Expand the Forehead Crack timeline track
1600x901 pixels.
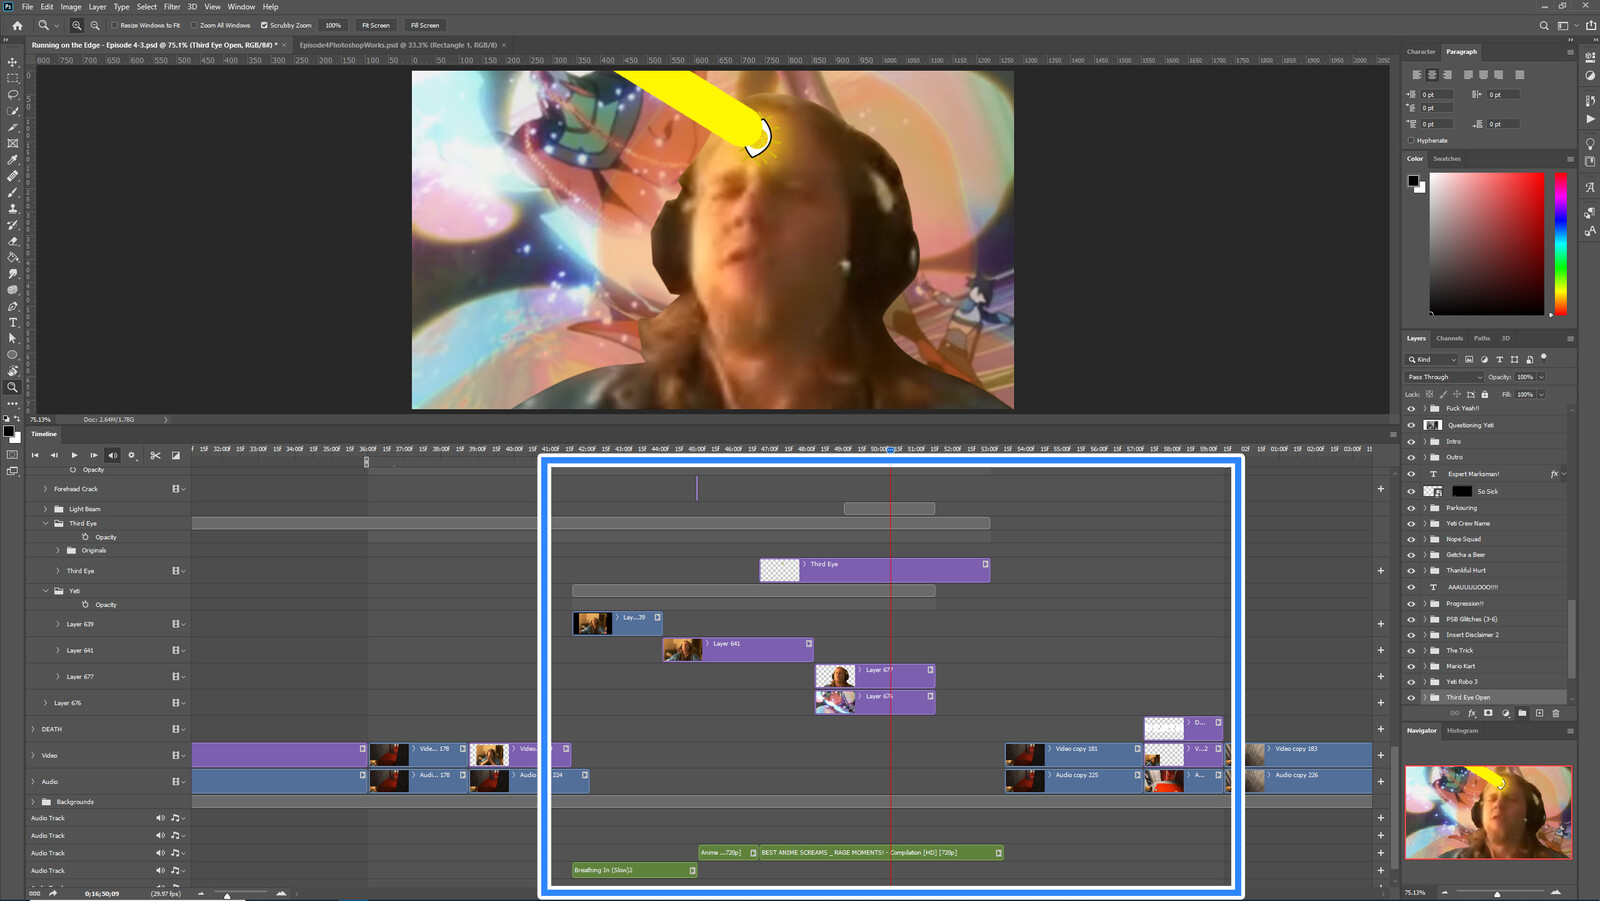click(45, 489)
